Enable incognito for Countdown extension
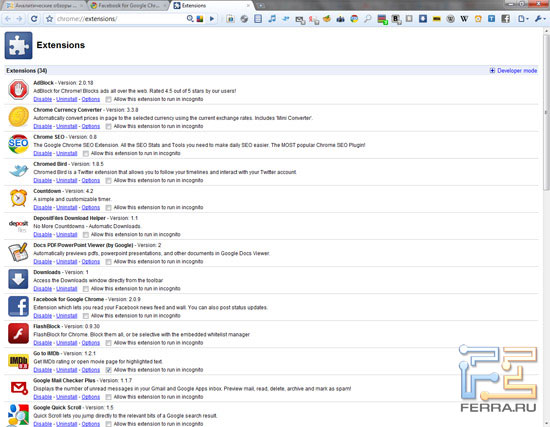Viewport: 550px width, 427px height. coord(108,207)
